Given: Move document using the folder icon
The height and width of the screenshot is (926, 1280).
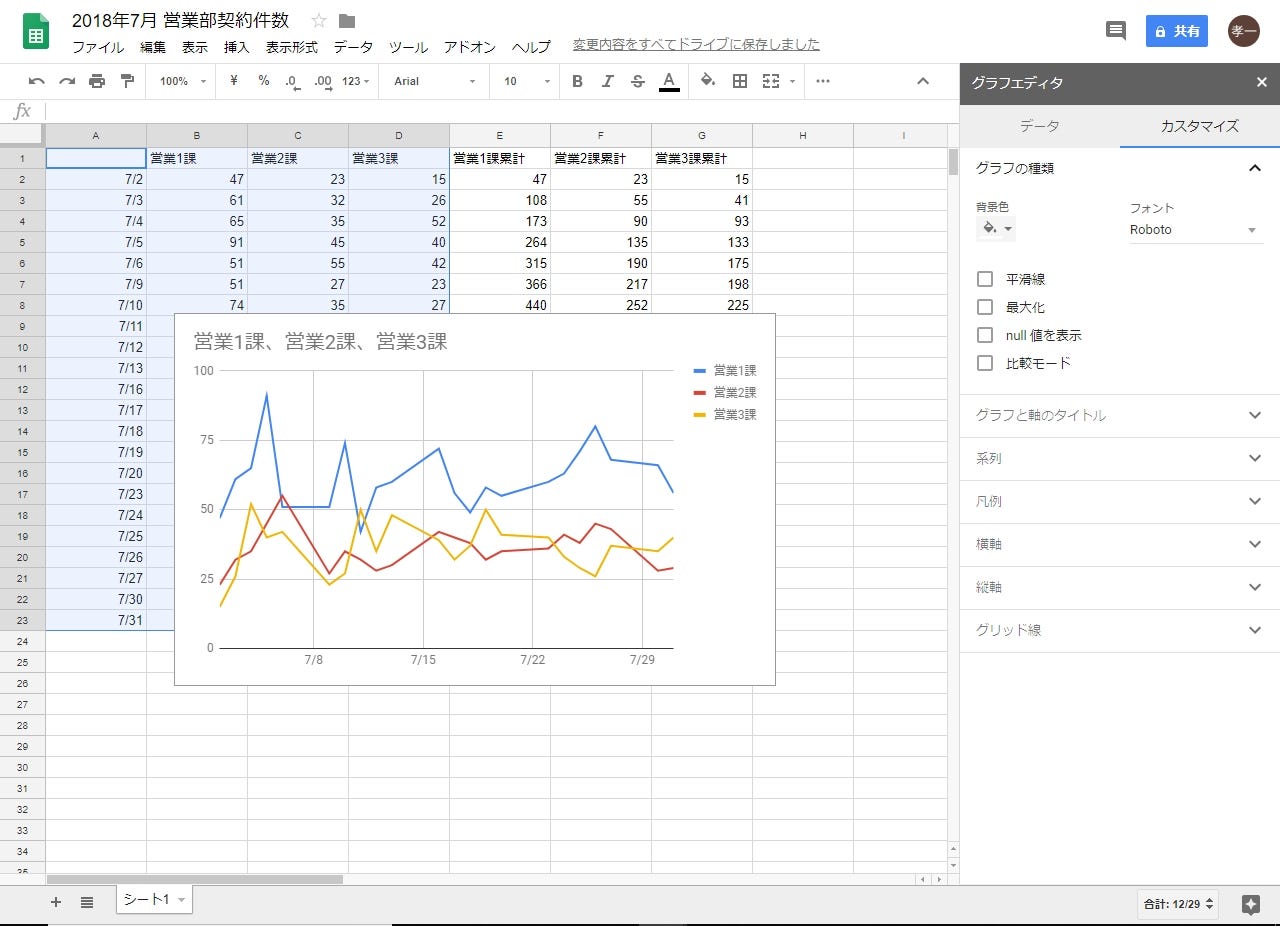Looking at the screenshot, I should 347,21.
